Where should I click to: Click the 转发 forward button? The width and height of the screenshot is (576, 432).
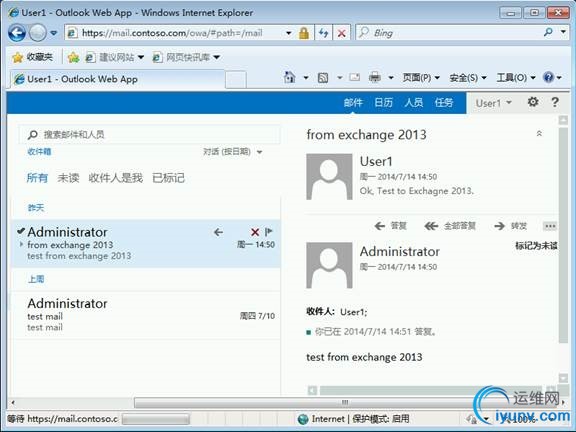[510, 226]
